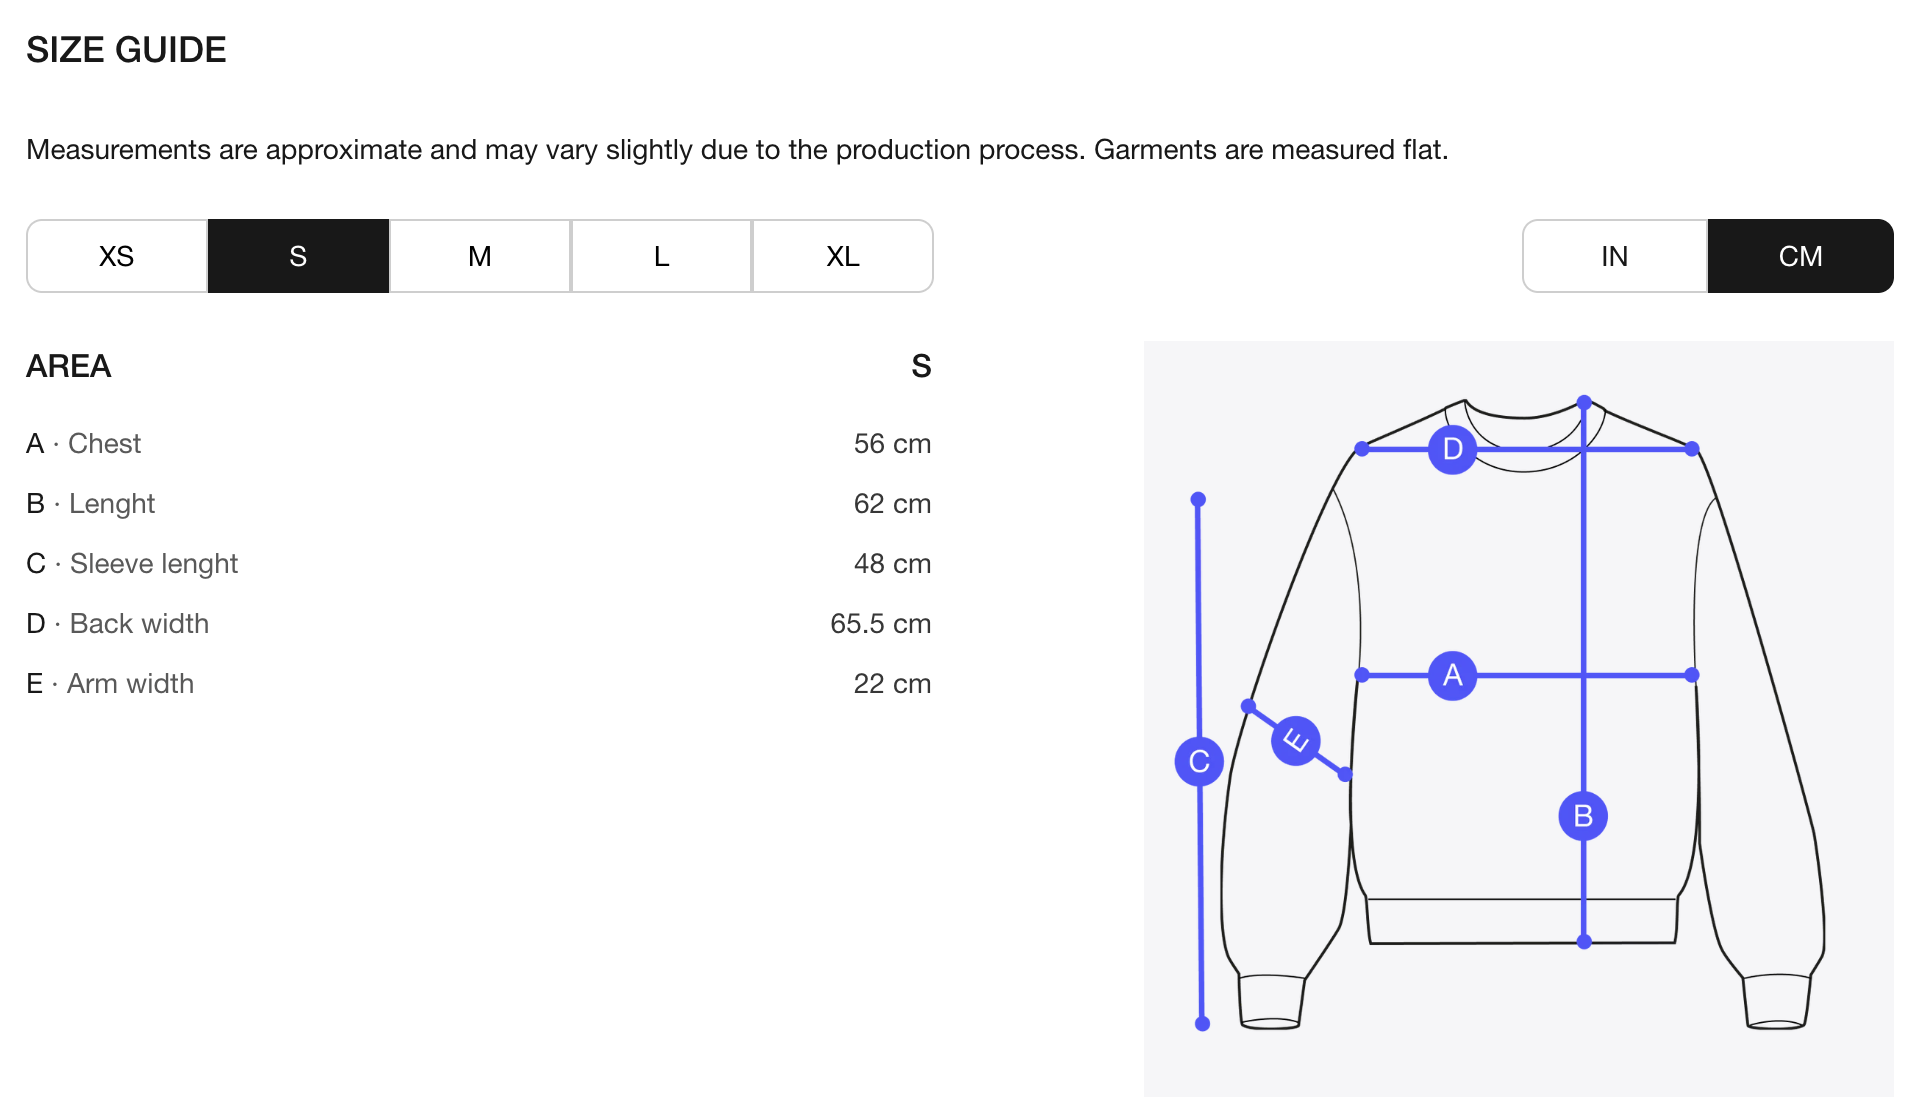Image resolution: width=1920 pixels, height=1102 pixels.
Task: Click the sweatshirt's left sleeve cuff
Action: pos(1271,1002)
